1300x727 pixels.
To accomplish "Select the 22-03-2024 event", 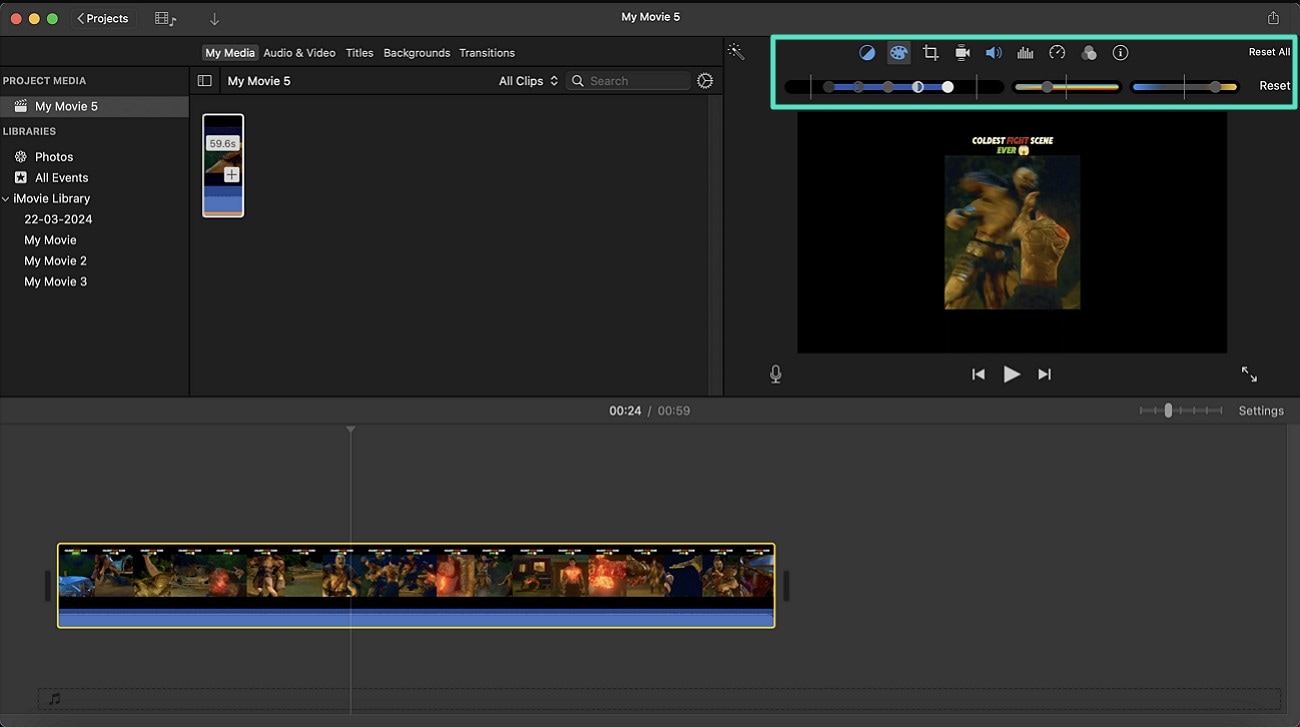I will [58, 219].
